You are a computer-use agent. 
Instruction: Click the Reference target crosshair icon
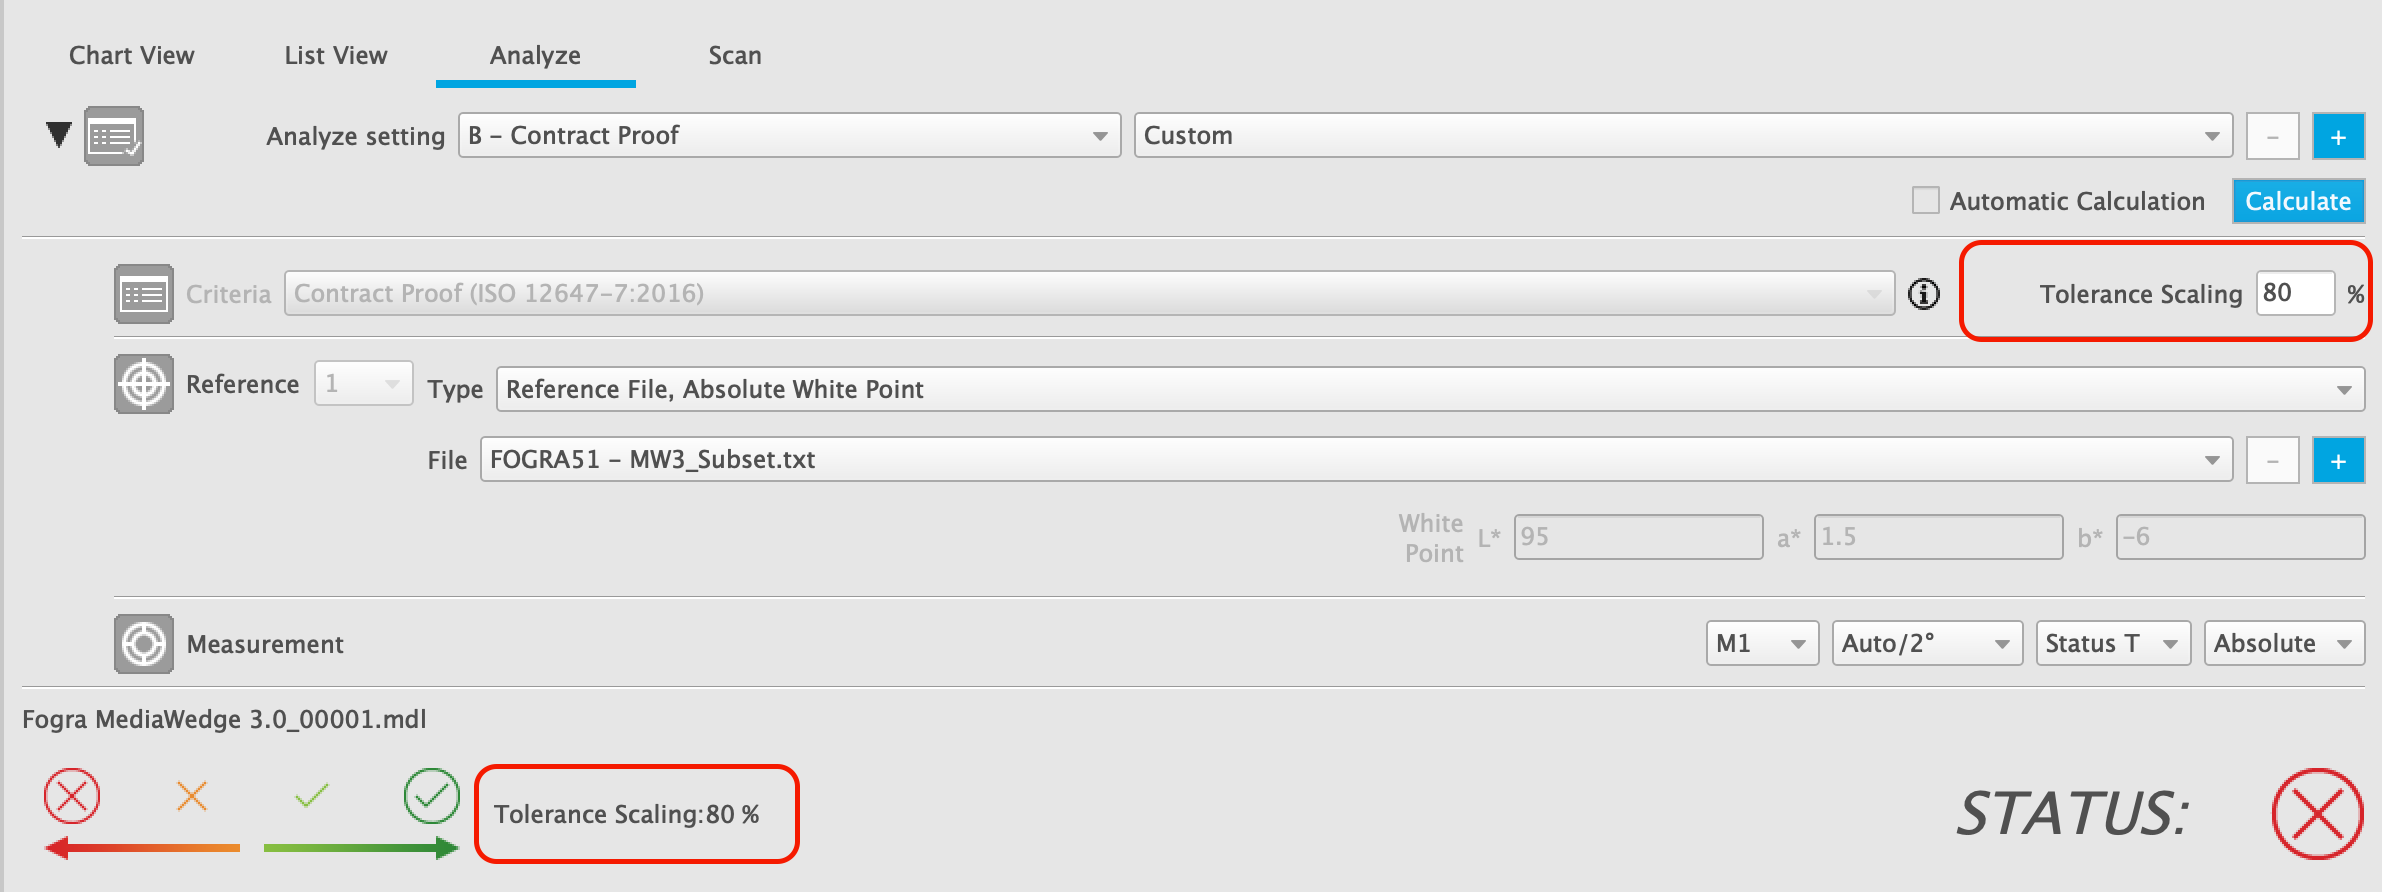144,384
